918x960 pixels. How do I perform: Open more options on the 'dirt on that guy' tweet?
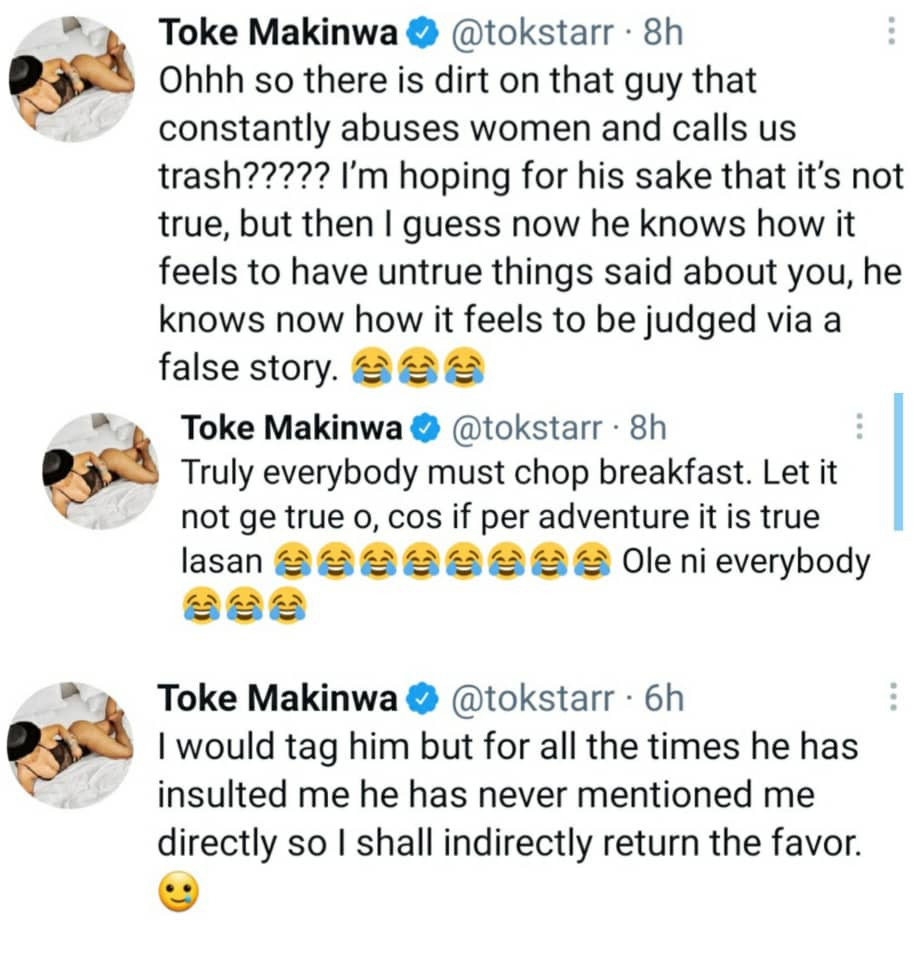[x=891, y=35]
